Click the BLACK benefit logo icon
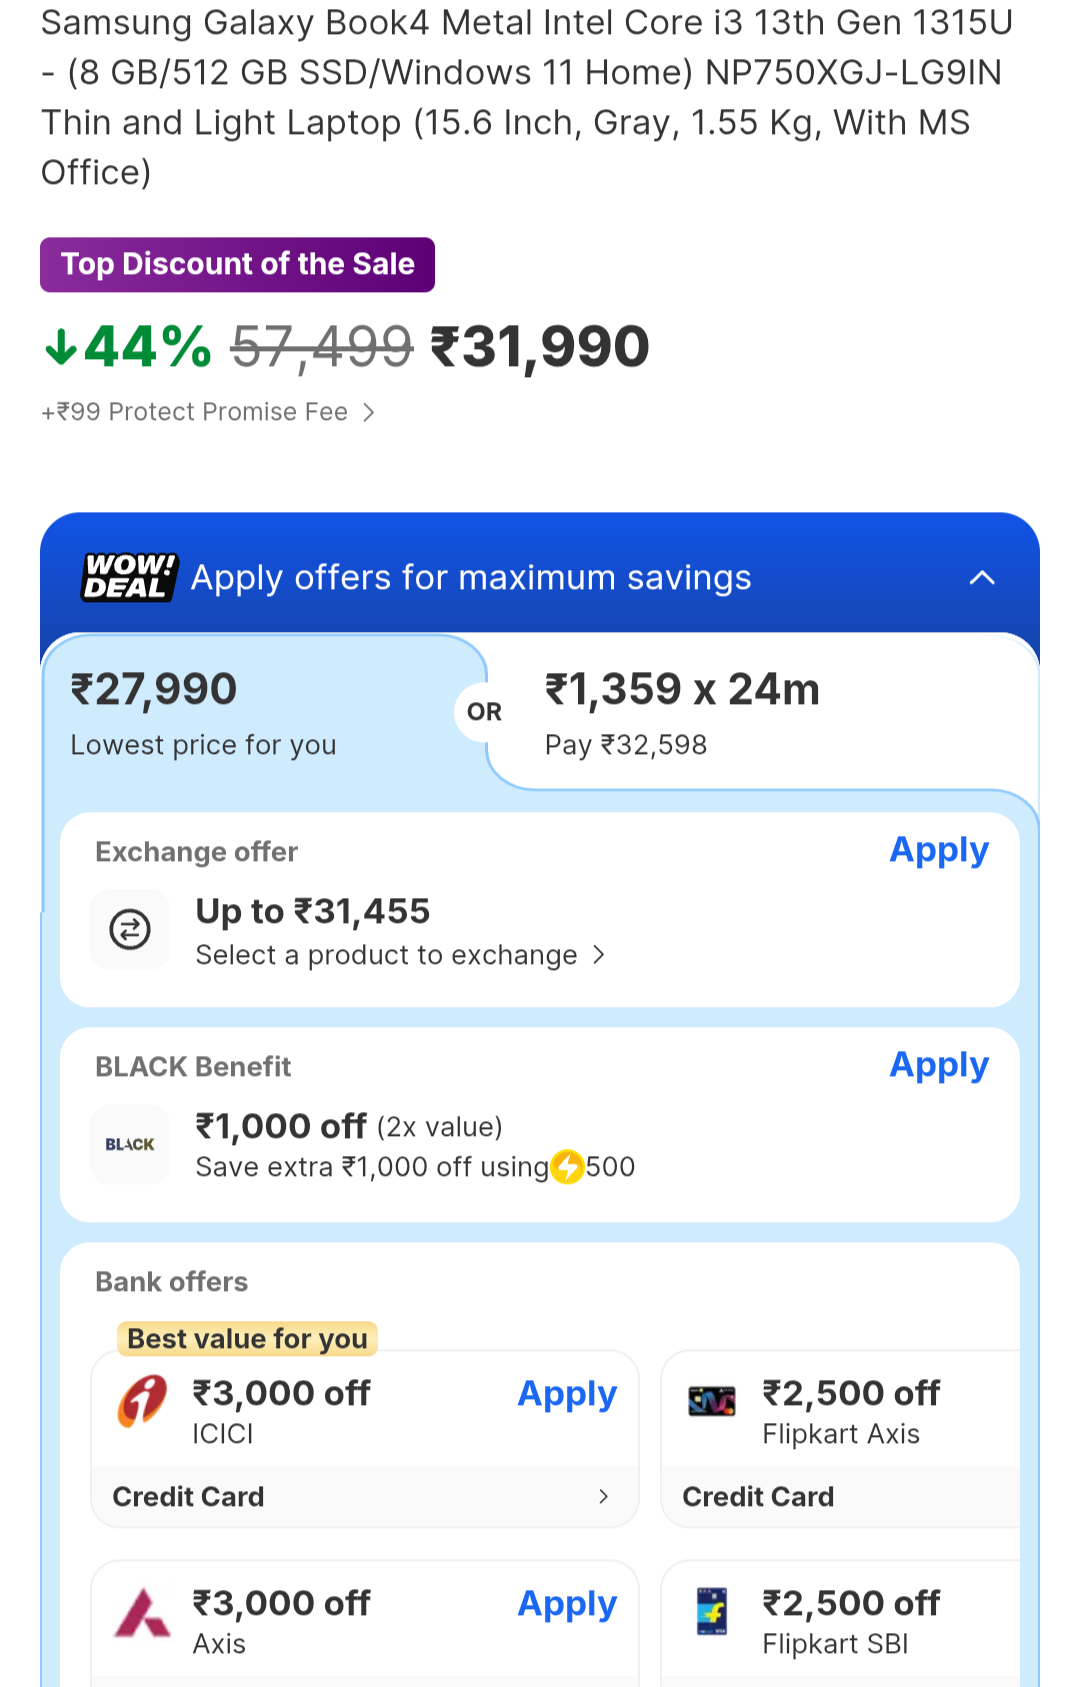Image resolution: width=1080 pixels, height=1687 pixels. pos(129,1144)
